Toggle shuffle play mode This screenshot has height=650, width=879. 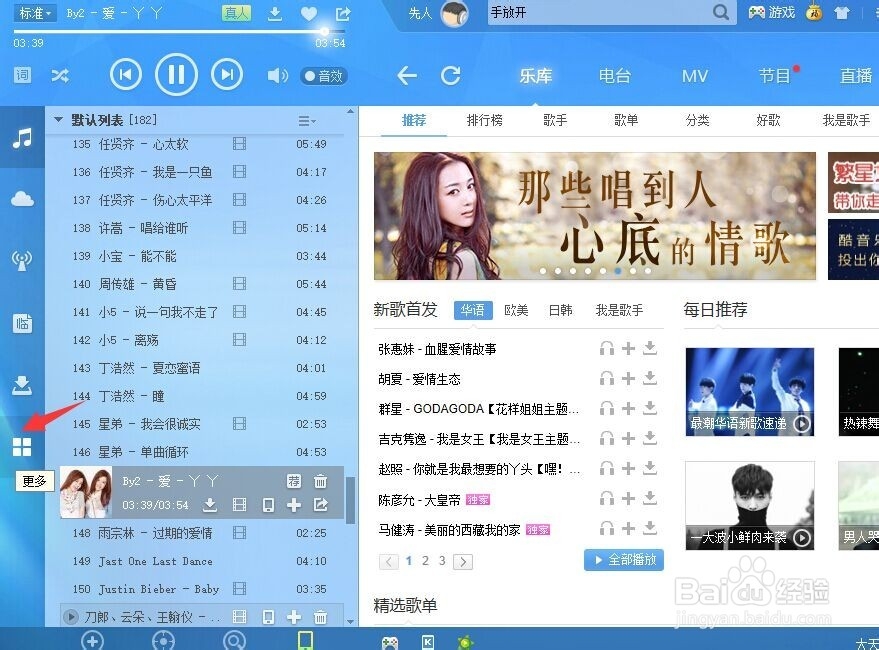point(60,75)
